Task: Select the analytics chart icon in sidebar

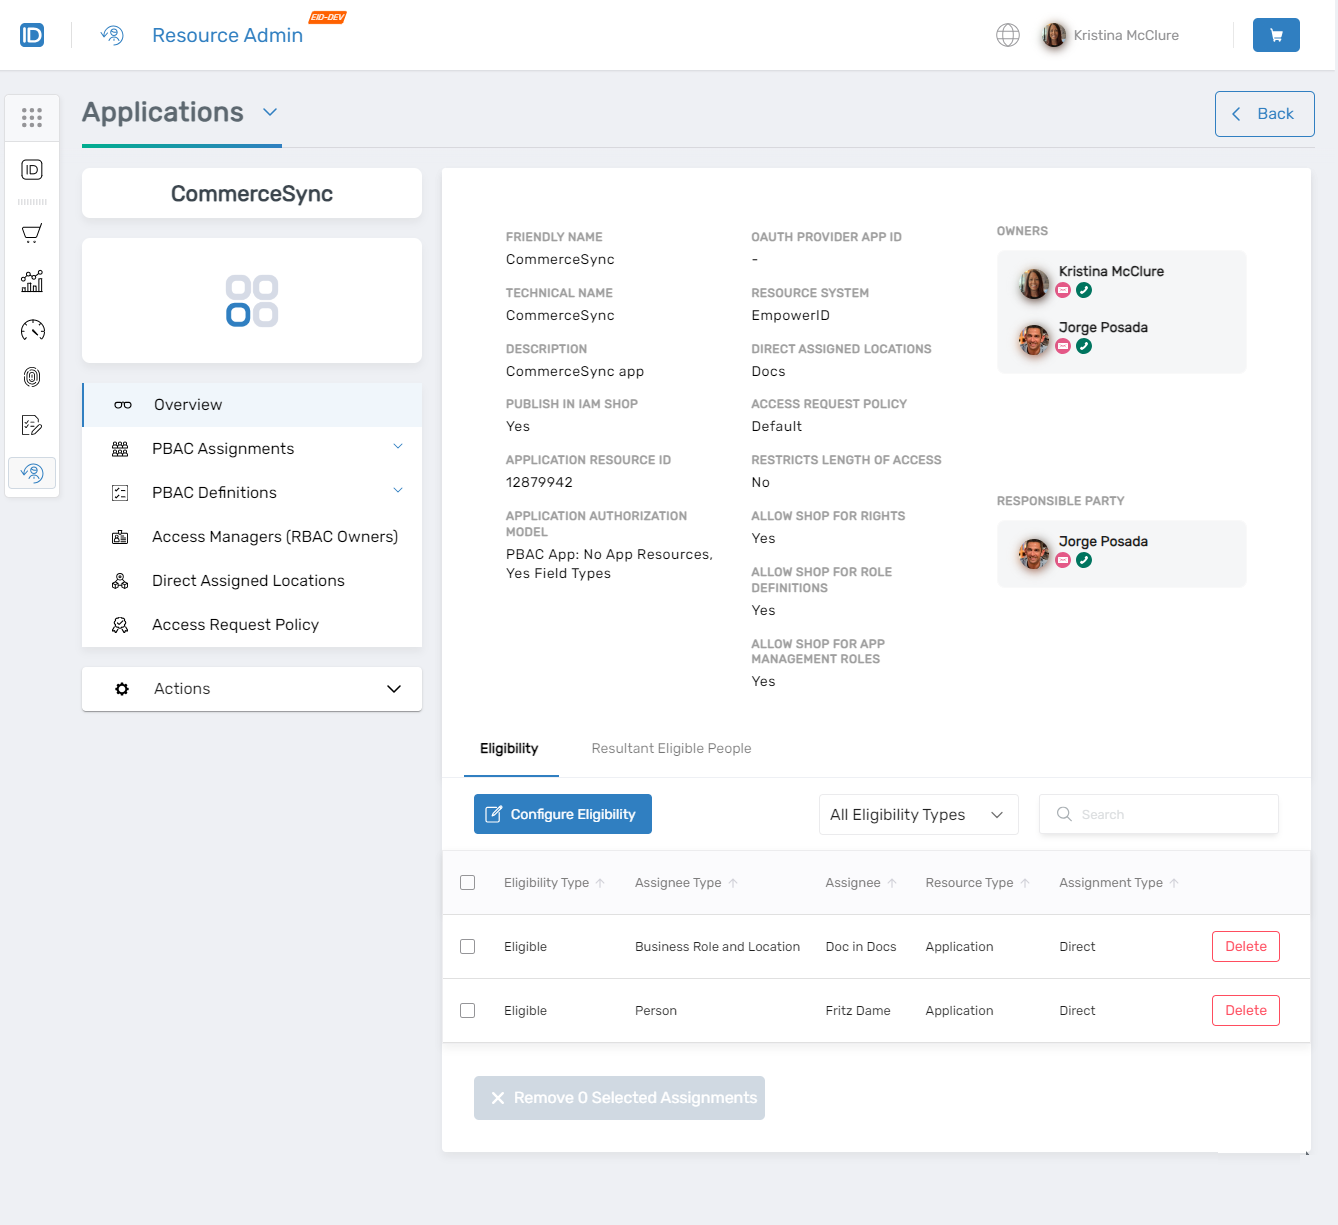Action: point(32,281)
